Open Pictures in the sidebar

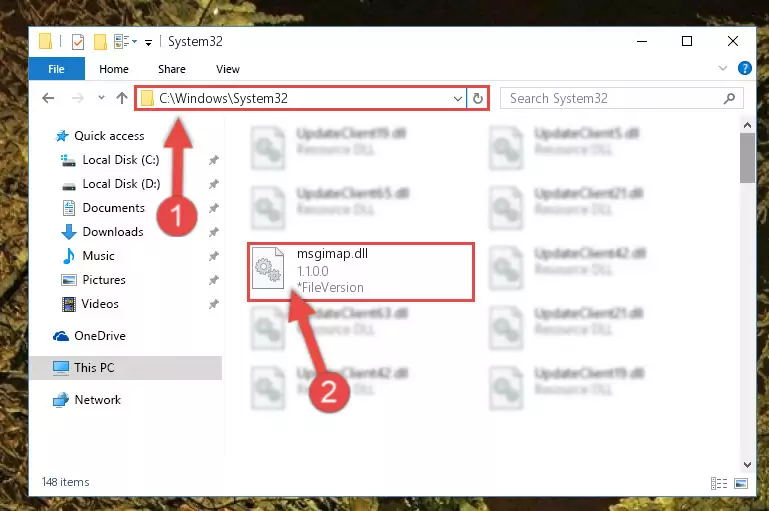pyautogui.click(x=104, y=280)
